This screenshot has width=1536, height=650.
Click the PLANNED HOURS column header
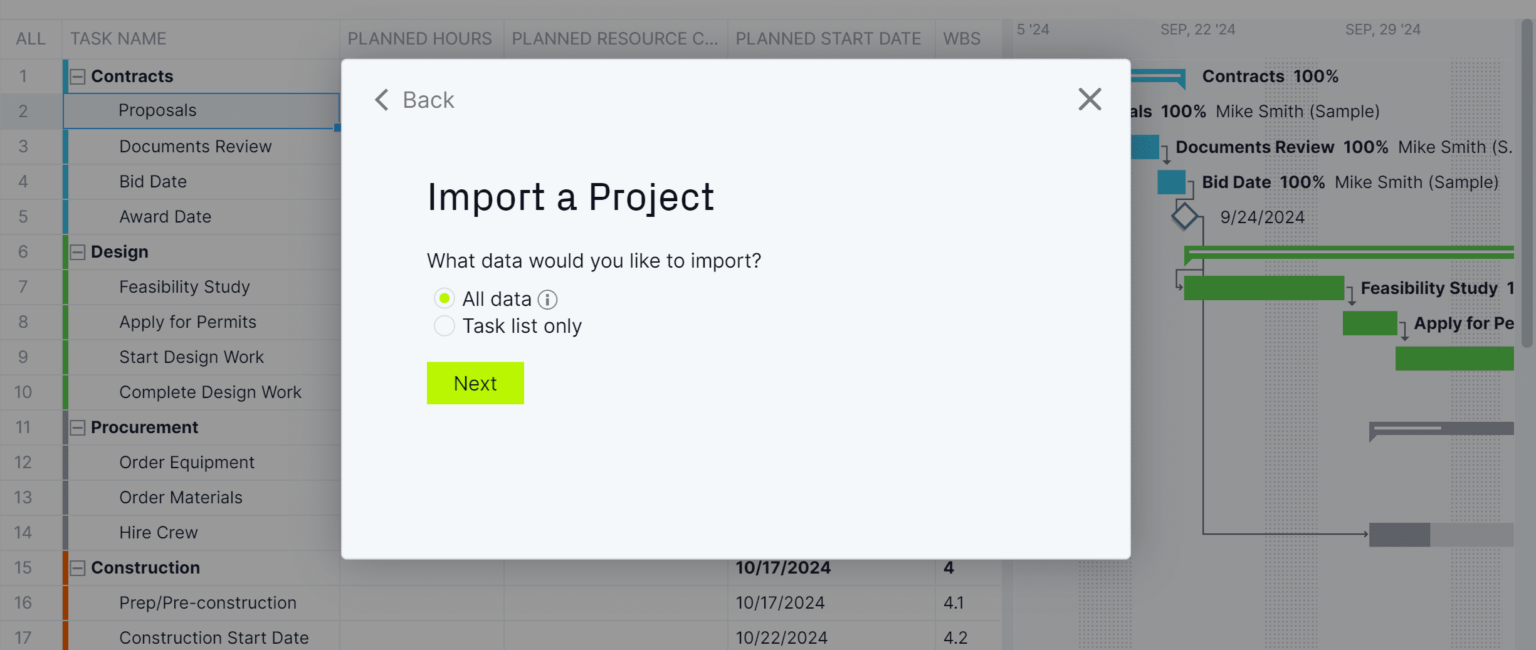click(420, 38)
